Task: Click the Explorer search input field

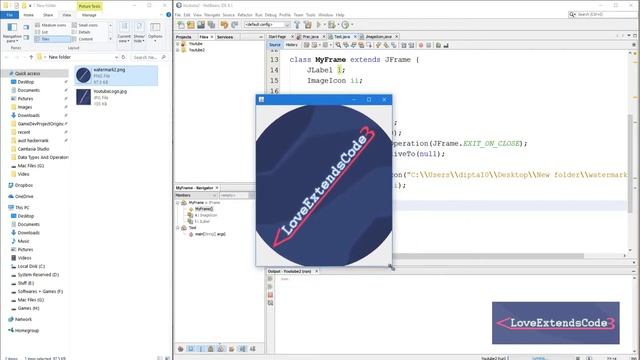Action: (149, 57)
